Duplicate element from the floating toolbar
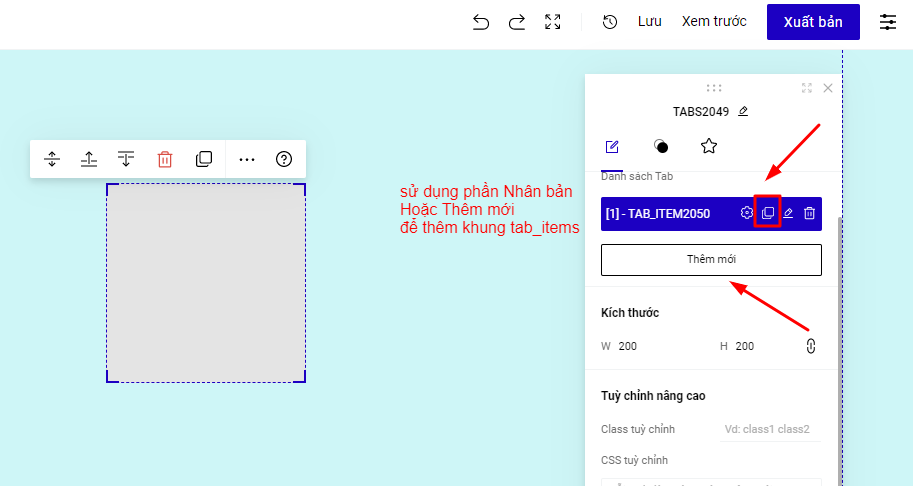This screenshot has height=486, width=913. (x=204, y=159)
